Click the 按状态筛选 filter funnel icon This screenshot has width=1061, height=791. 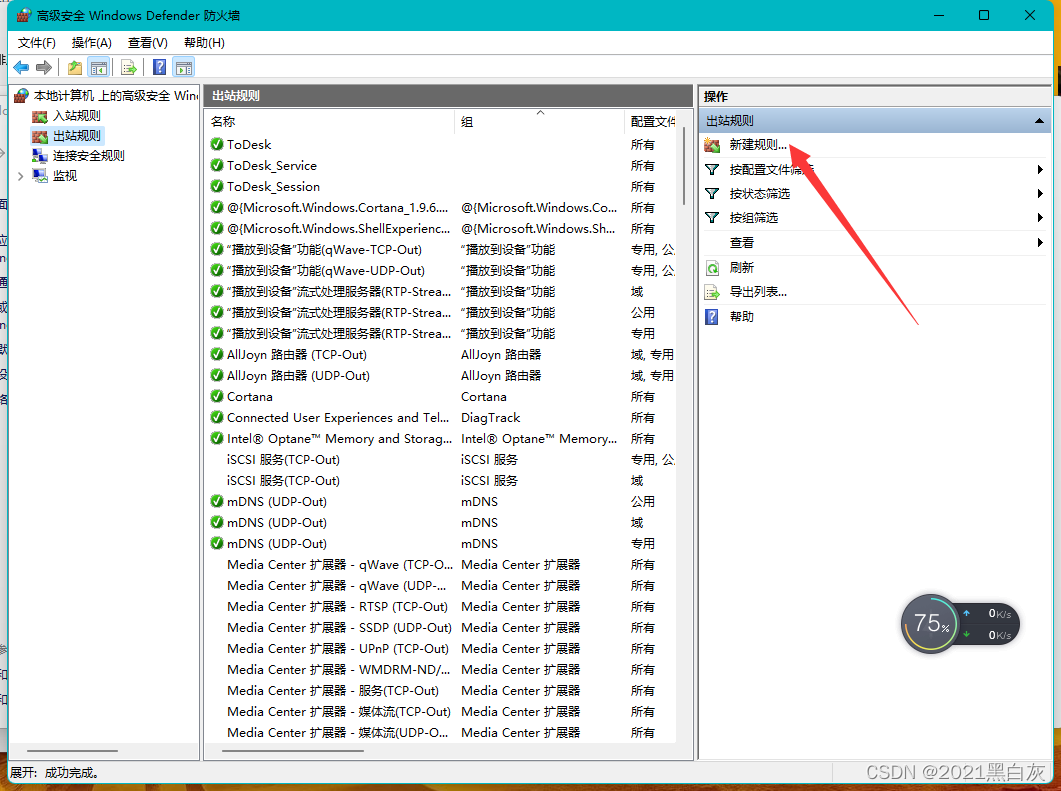pos(712,194)
